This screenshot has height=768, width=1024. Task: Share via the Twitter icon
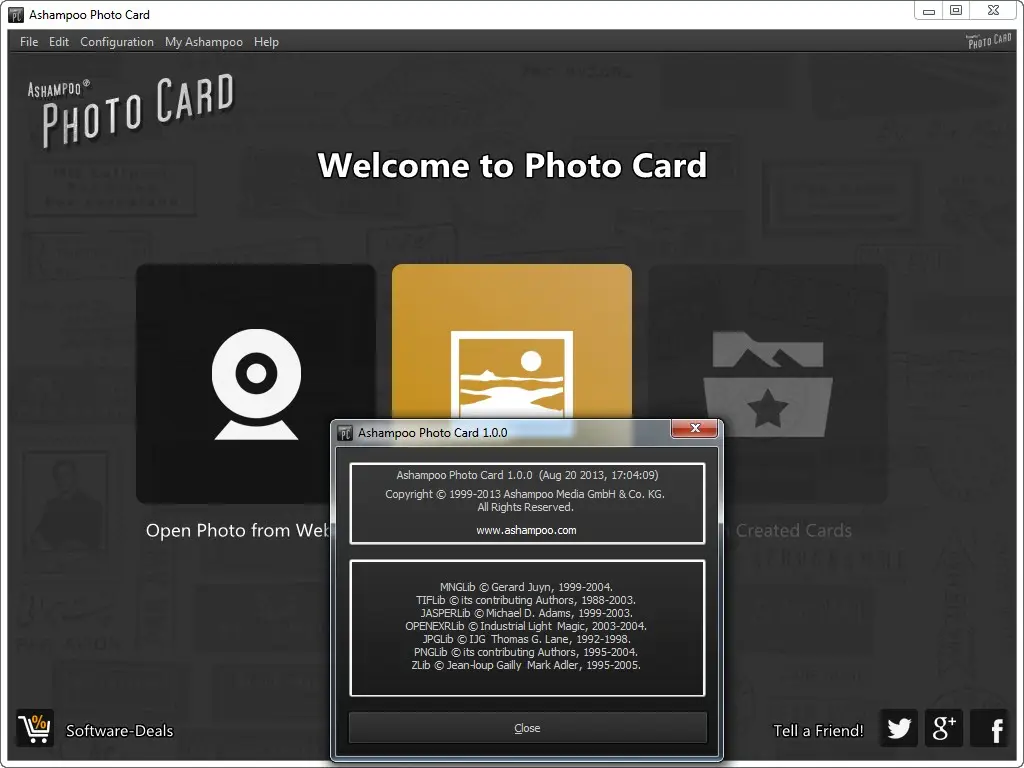(899, 728)
